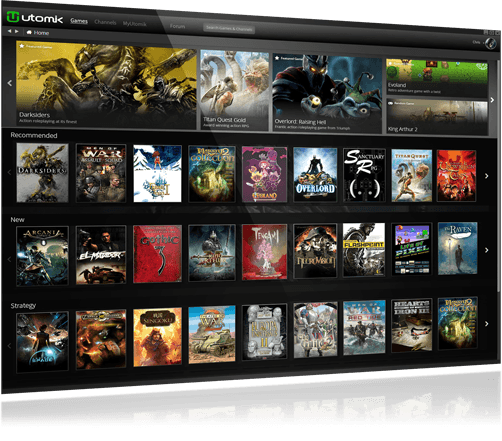Open the Evoland featured tile
Image resolution: width=502 pixels, height=441 pixels.
coord(437,78)
